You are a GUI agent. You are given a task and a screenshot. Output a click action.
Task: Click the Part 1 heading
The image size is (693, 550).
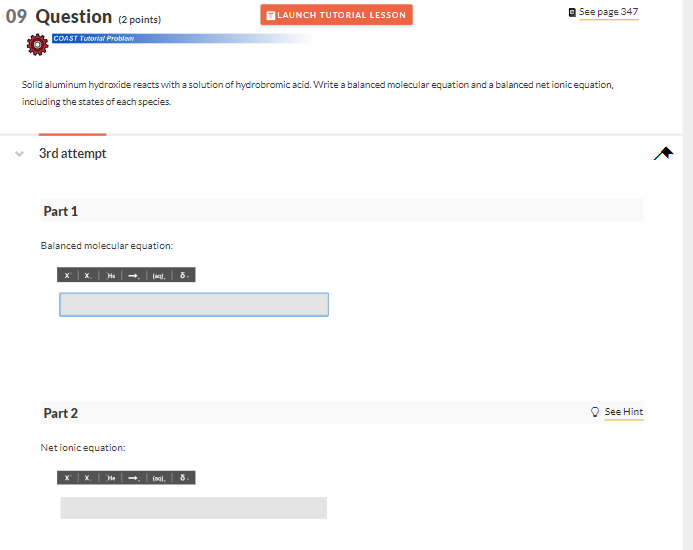tap(61, 211)
